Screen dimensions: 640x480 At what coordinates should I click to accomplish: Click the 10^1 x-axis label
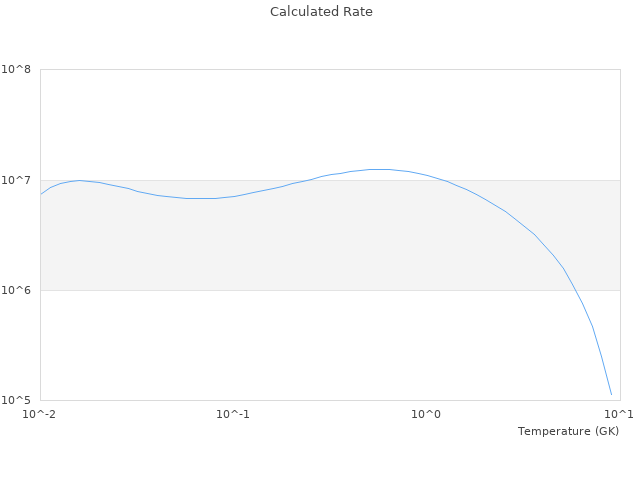(619, 414)
